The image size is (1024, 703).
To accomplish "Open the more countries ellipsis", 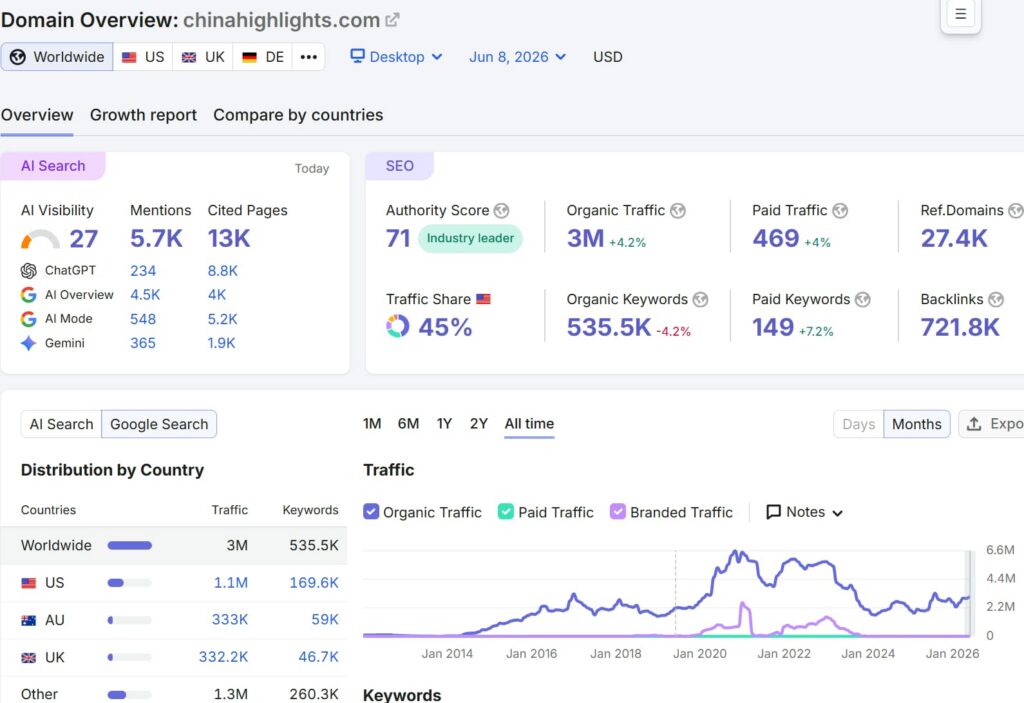I will 308,57.
